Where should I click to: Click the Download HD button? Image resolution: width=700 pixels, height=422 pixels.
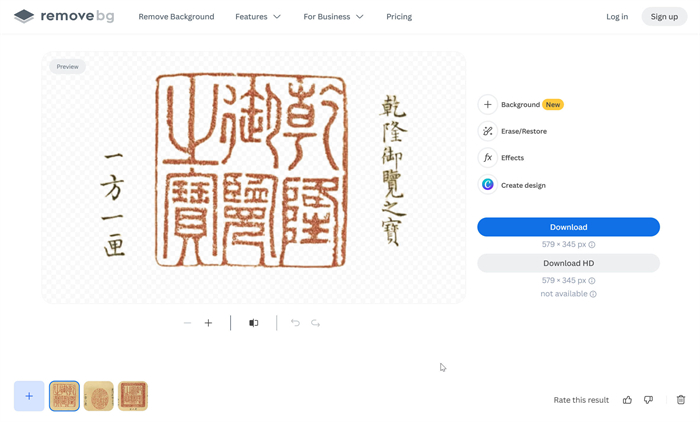point(568,263)
